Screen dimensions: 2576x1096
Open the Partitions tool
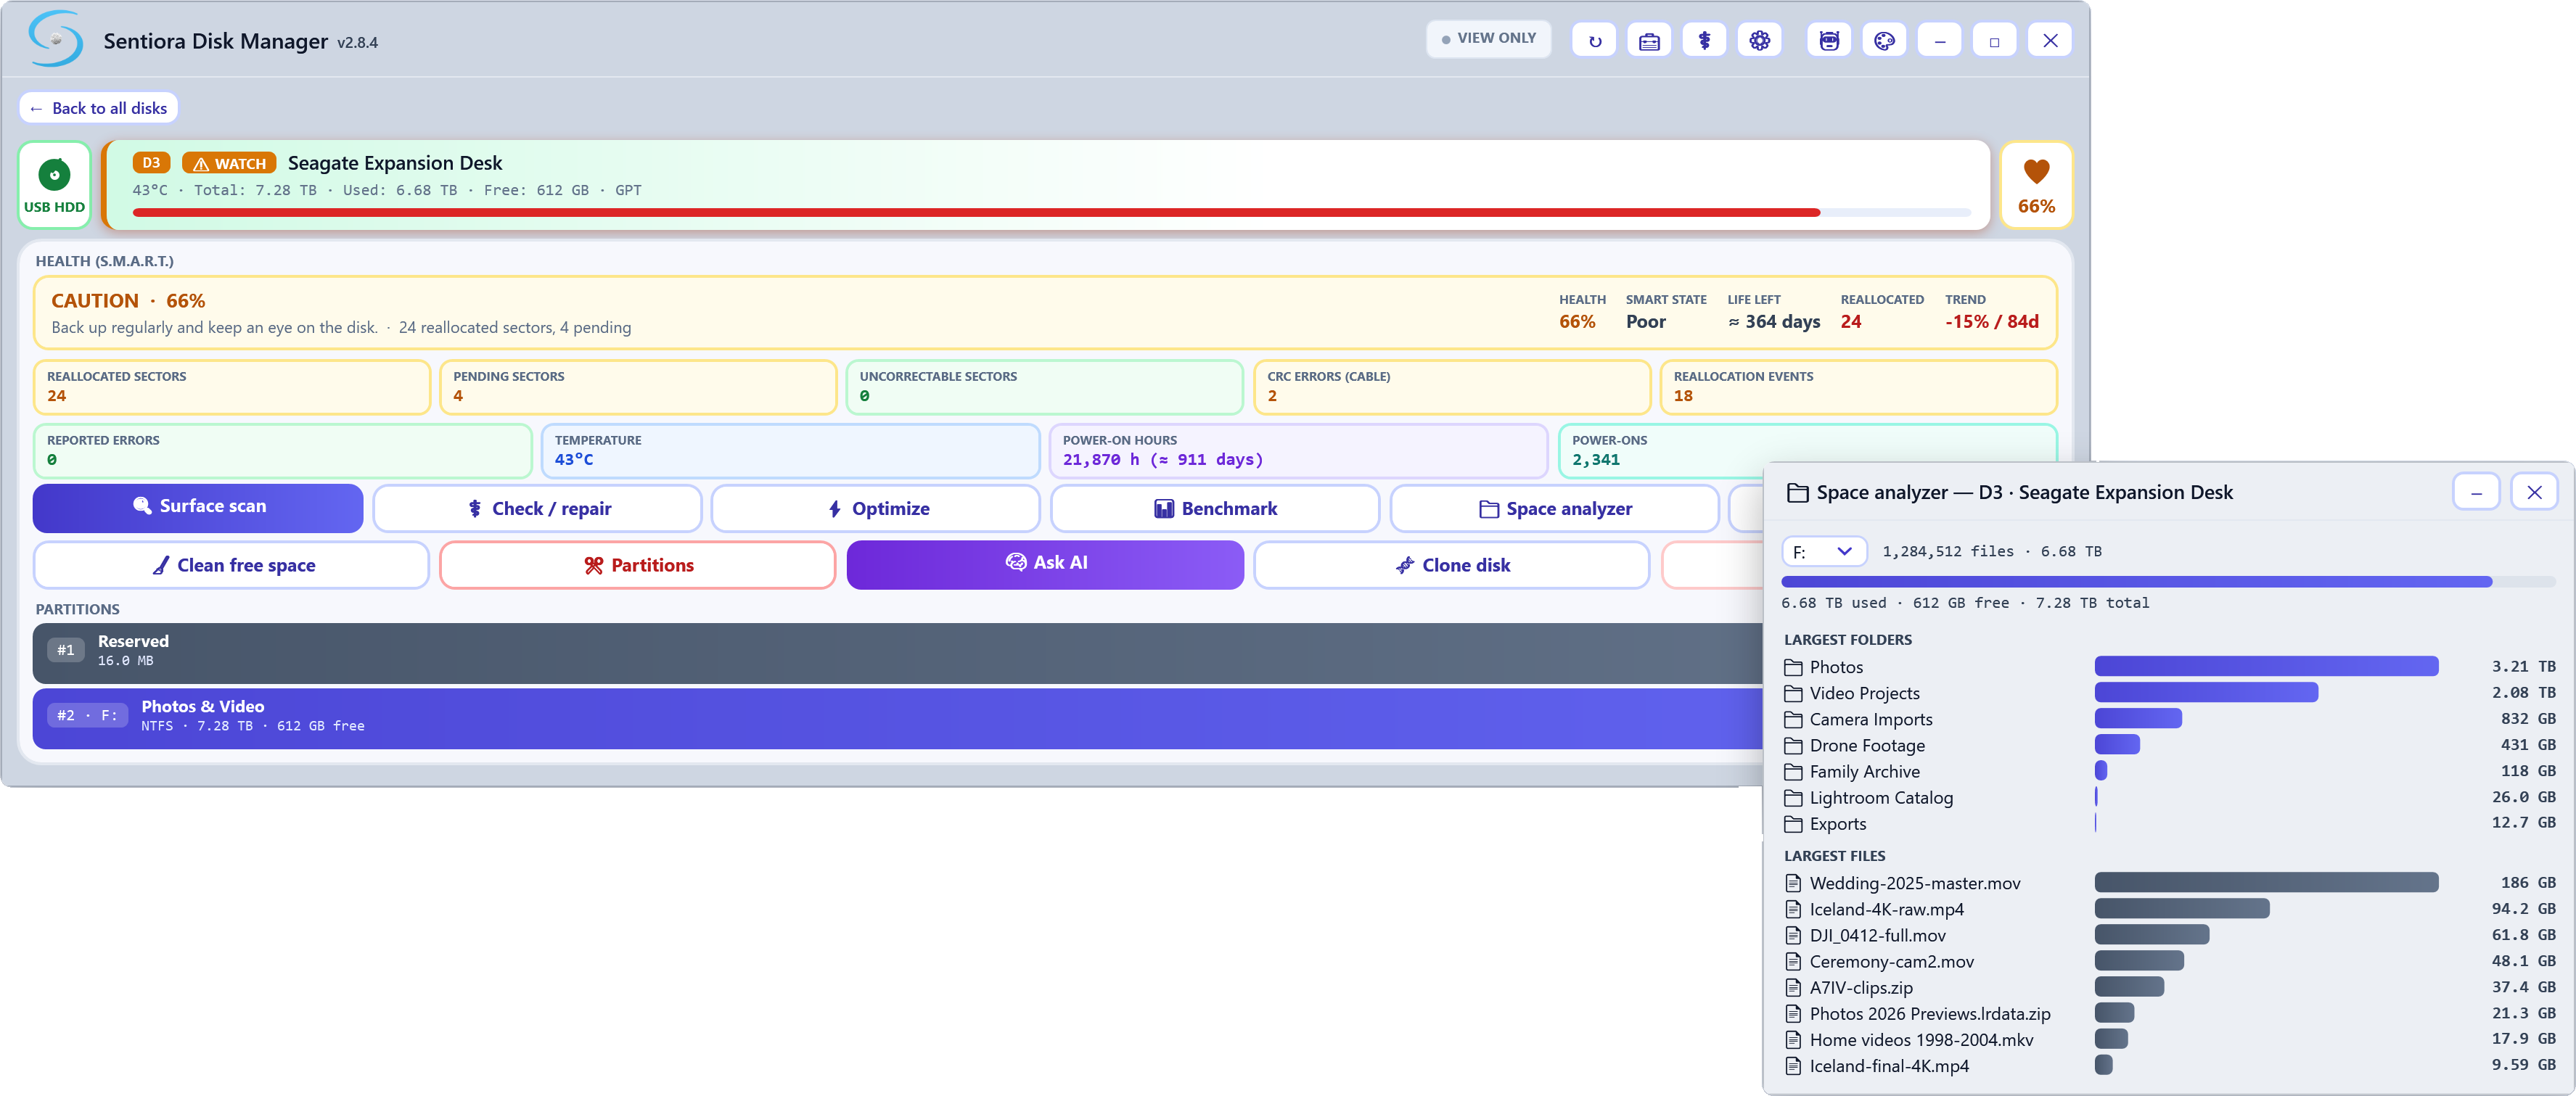coord(638,566)
